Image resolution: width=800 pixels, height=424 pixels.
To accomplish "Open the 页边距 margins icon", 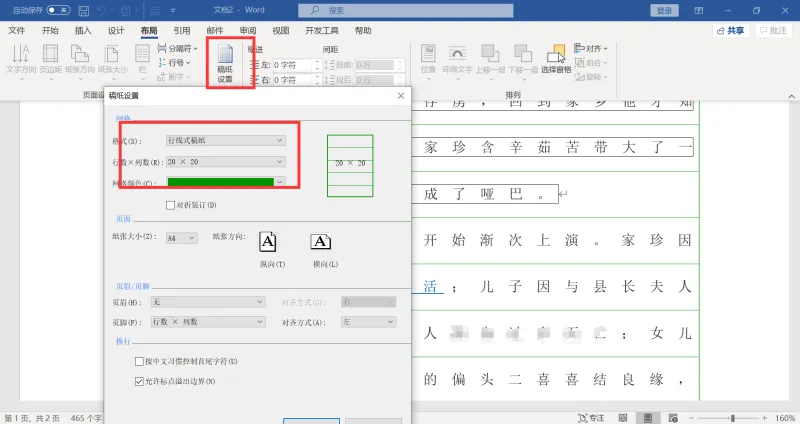I will pos(51,59).
